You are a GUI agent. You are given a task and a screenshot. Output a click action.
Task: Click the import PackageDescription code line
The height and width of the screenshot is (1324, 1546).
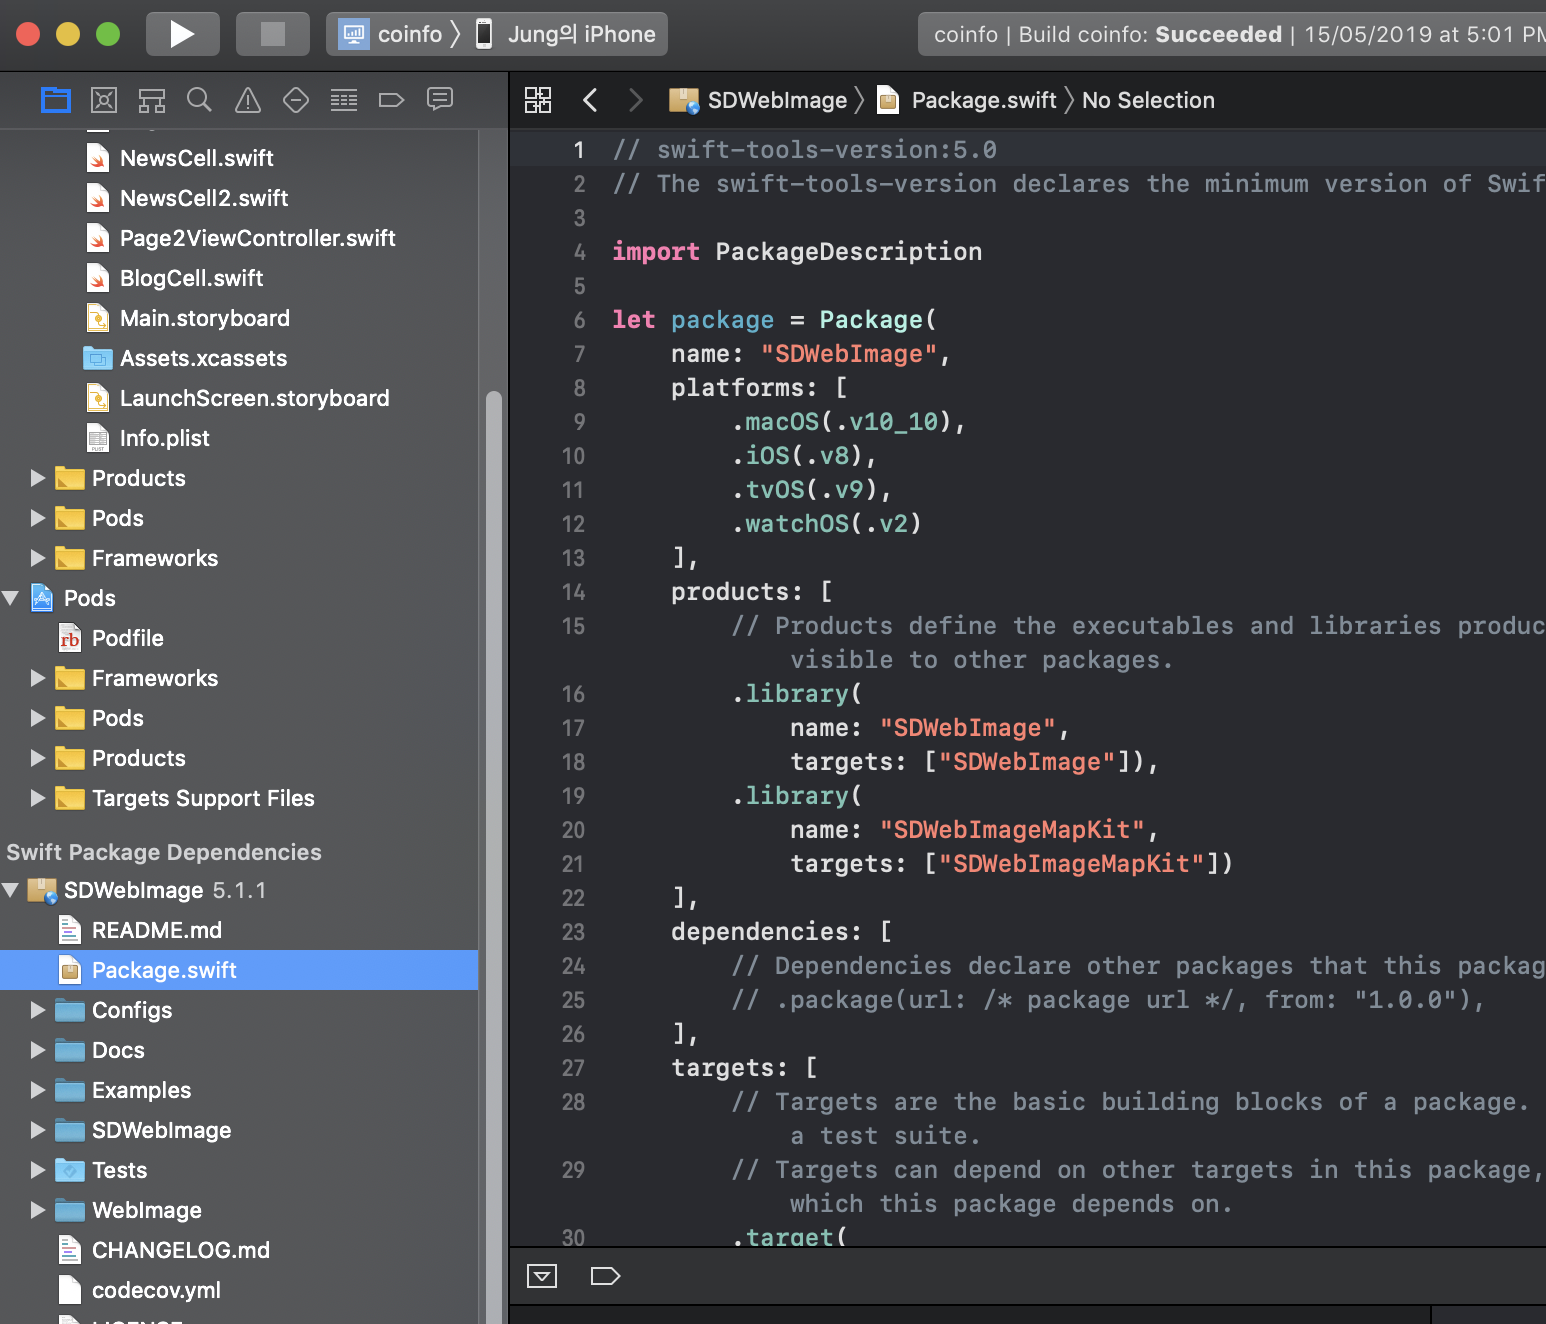(797, 252)
